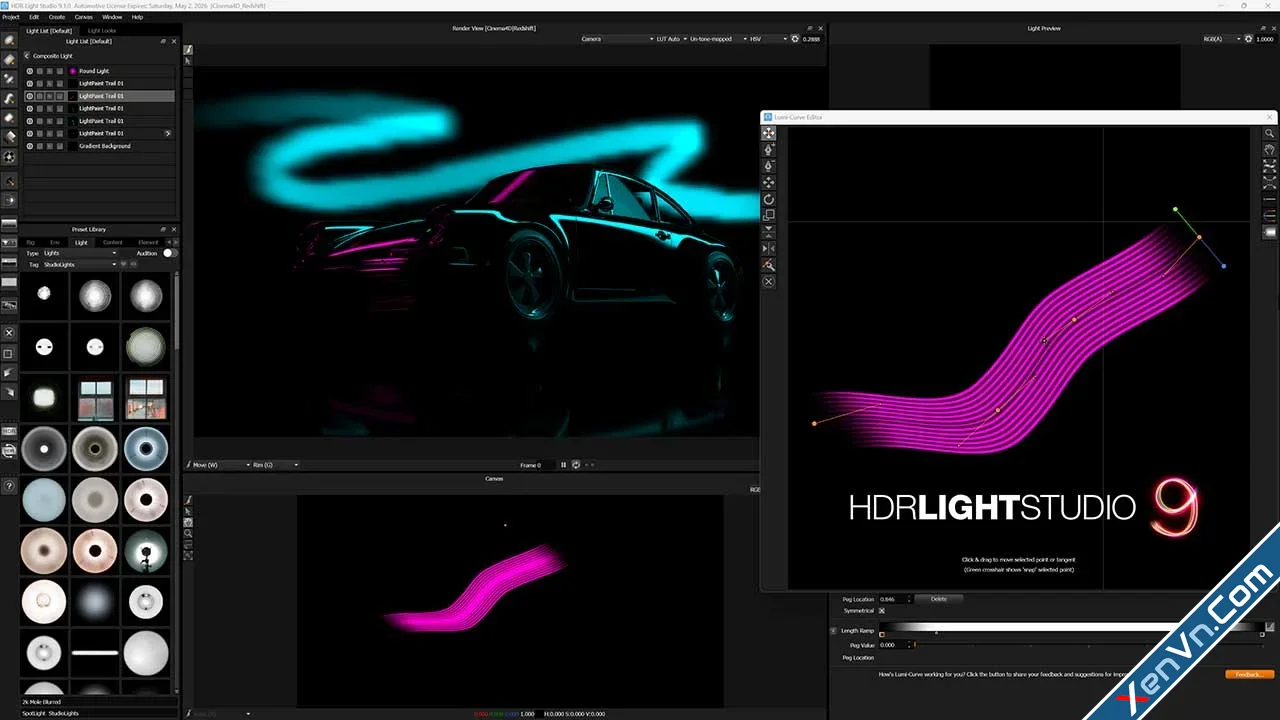Open the Project menu

point(11,17)
